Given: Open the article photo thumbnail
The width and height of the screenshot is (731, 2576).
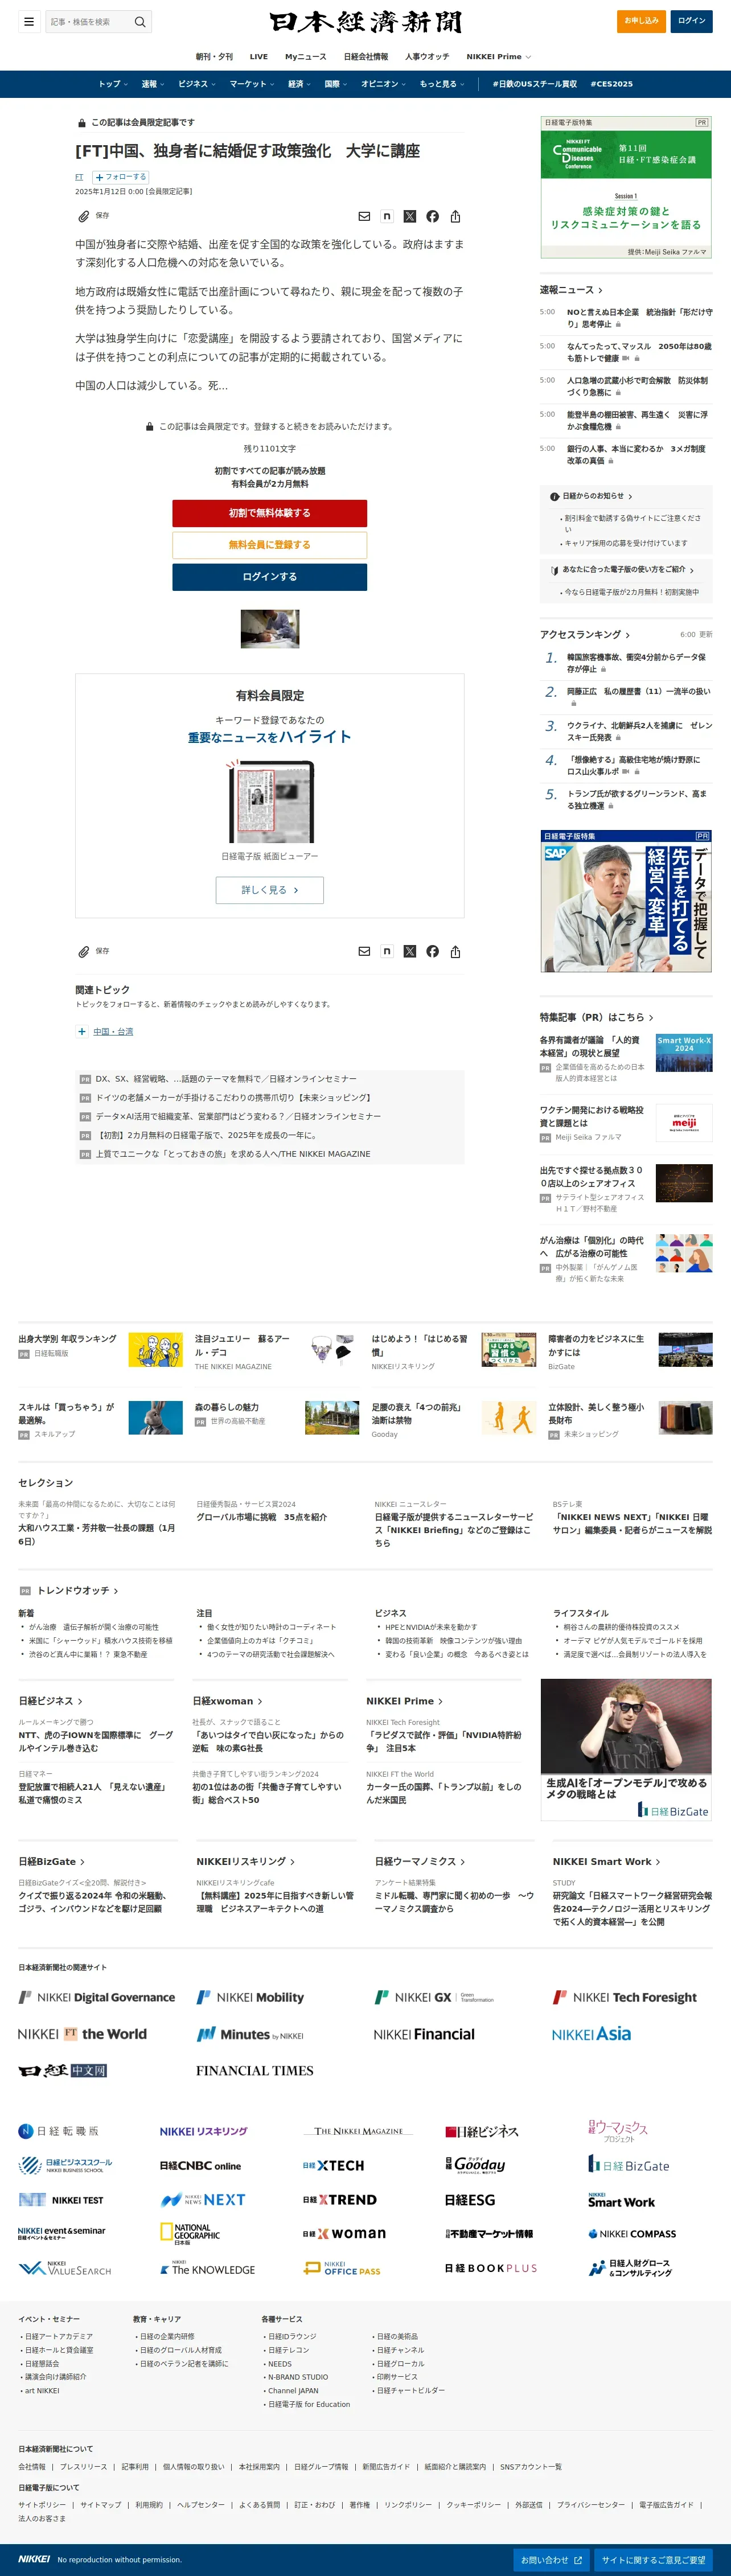Looking at the screenshot, I should pos(269,629).
